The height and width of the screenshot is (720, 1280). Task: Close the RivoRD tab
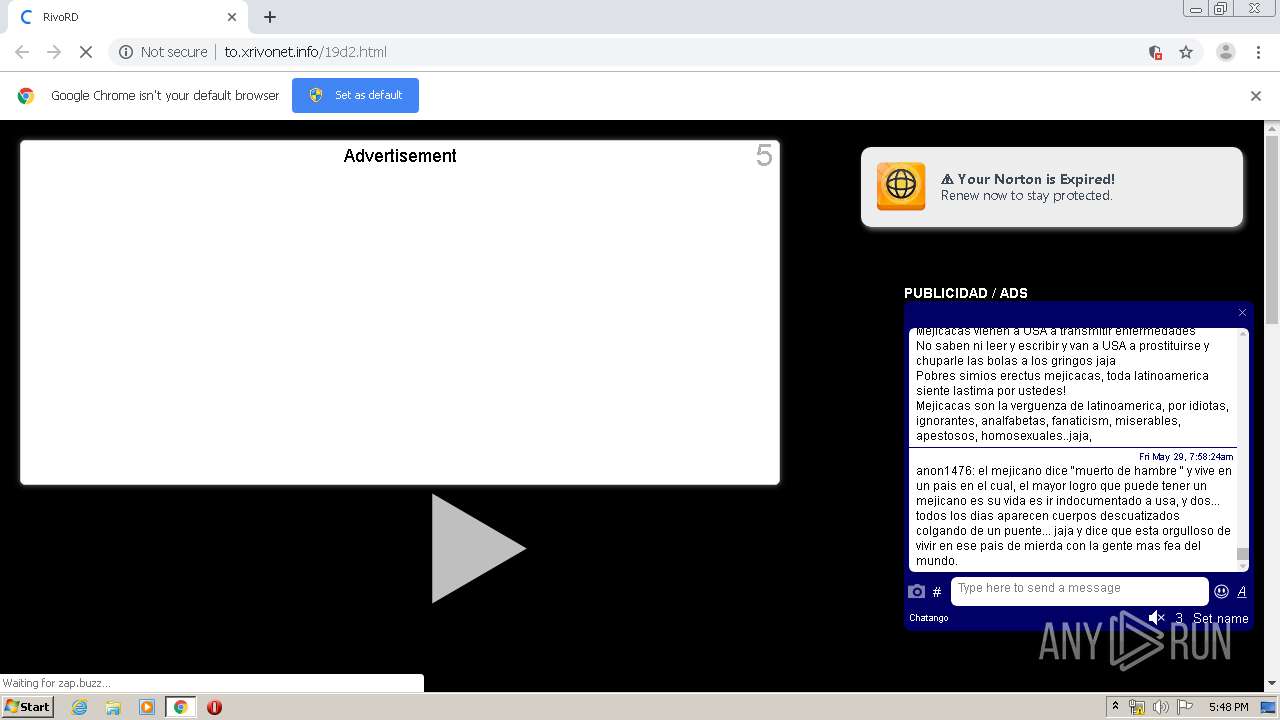pos(232,17)
